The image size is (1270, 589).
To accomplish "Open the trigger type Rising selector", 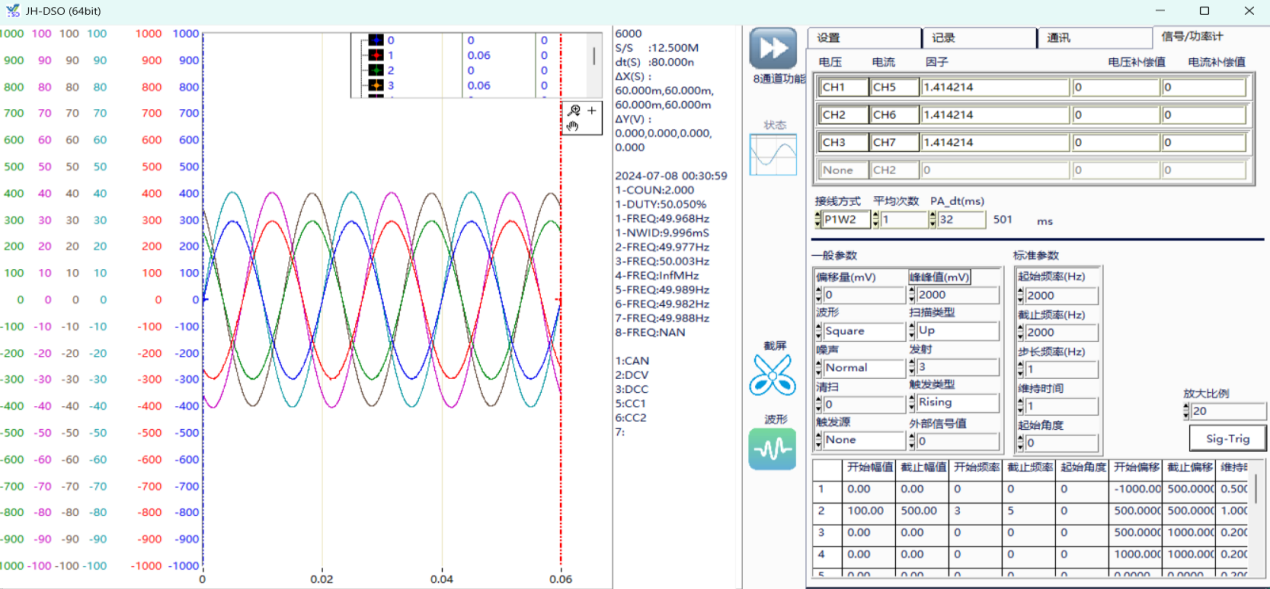I will click(x=956, y=403).
